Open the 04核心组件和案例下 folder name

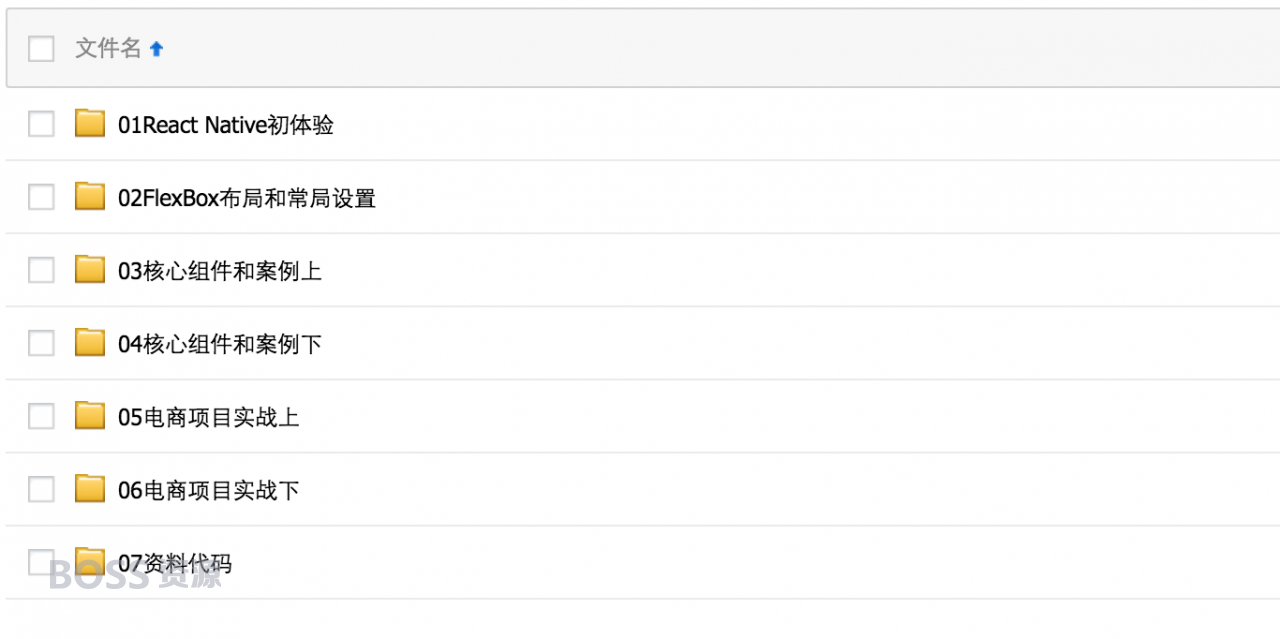pyautogui.click(x=220, y=344)
